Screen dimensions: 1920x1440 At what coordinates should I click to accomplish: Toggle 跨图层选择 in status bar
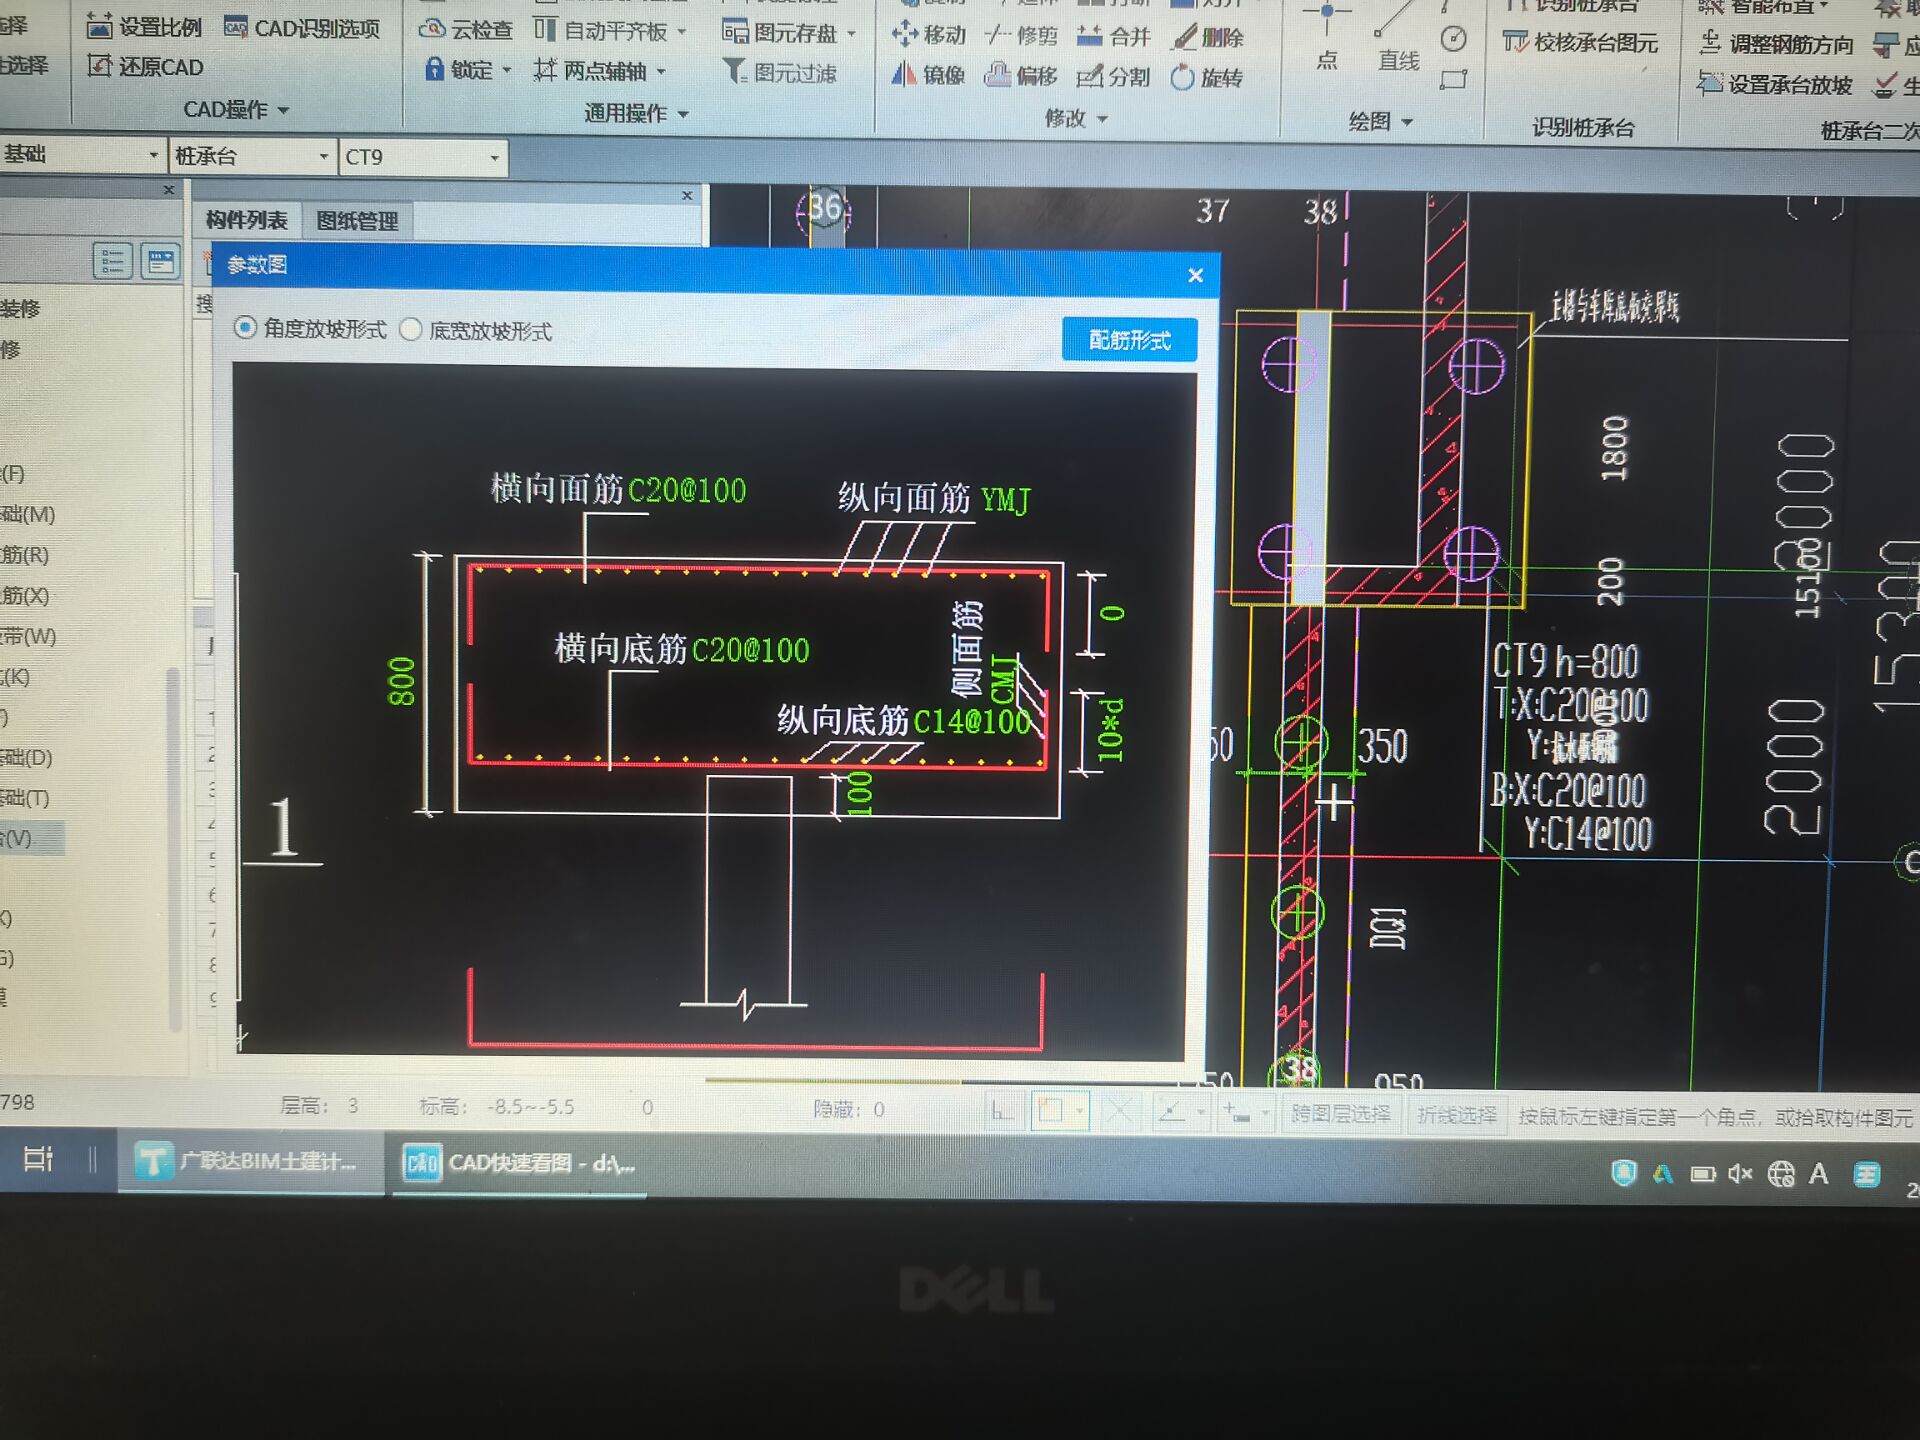tap(1340, 1114)
